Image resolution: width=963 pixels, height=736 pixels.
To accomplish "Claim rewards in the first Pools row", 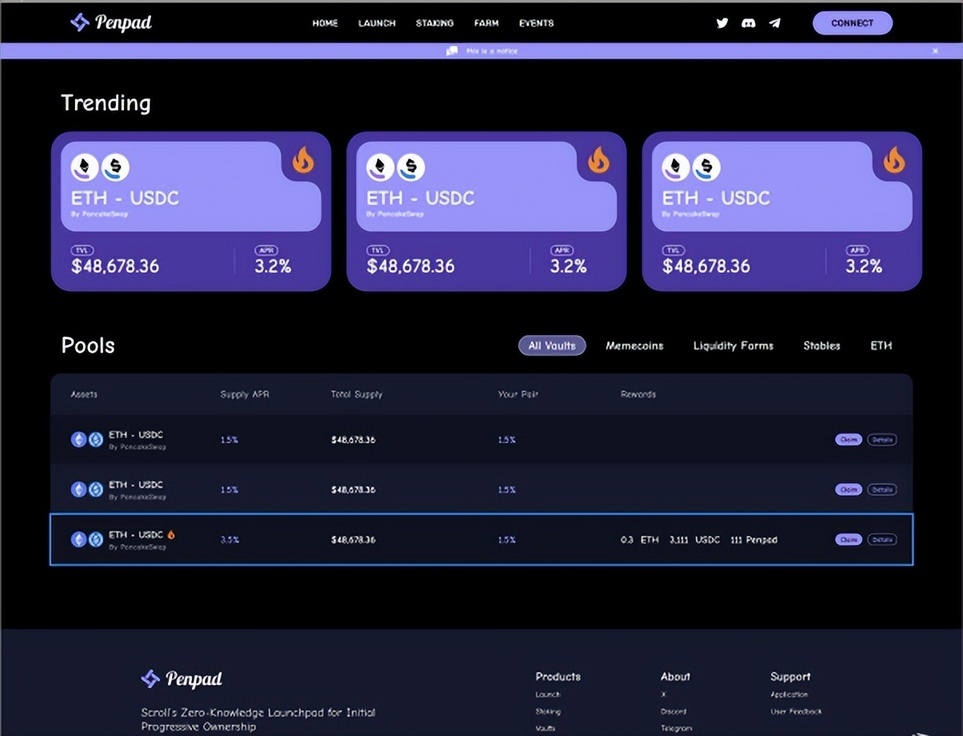I will click(x=848, y=439).
